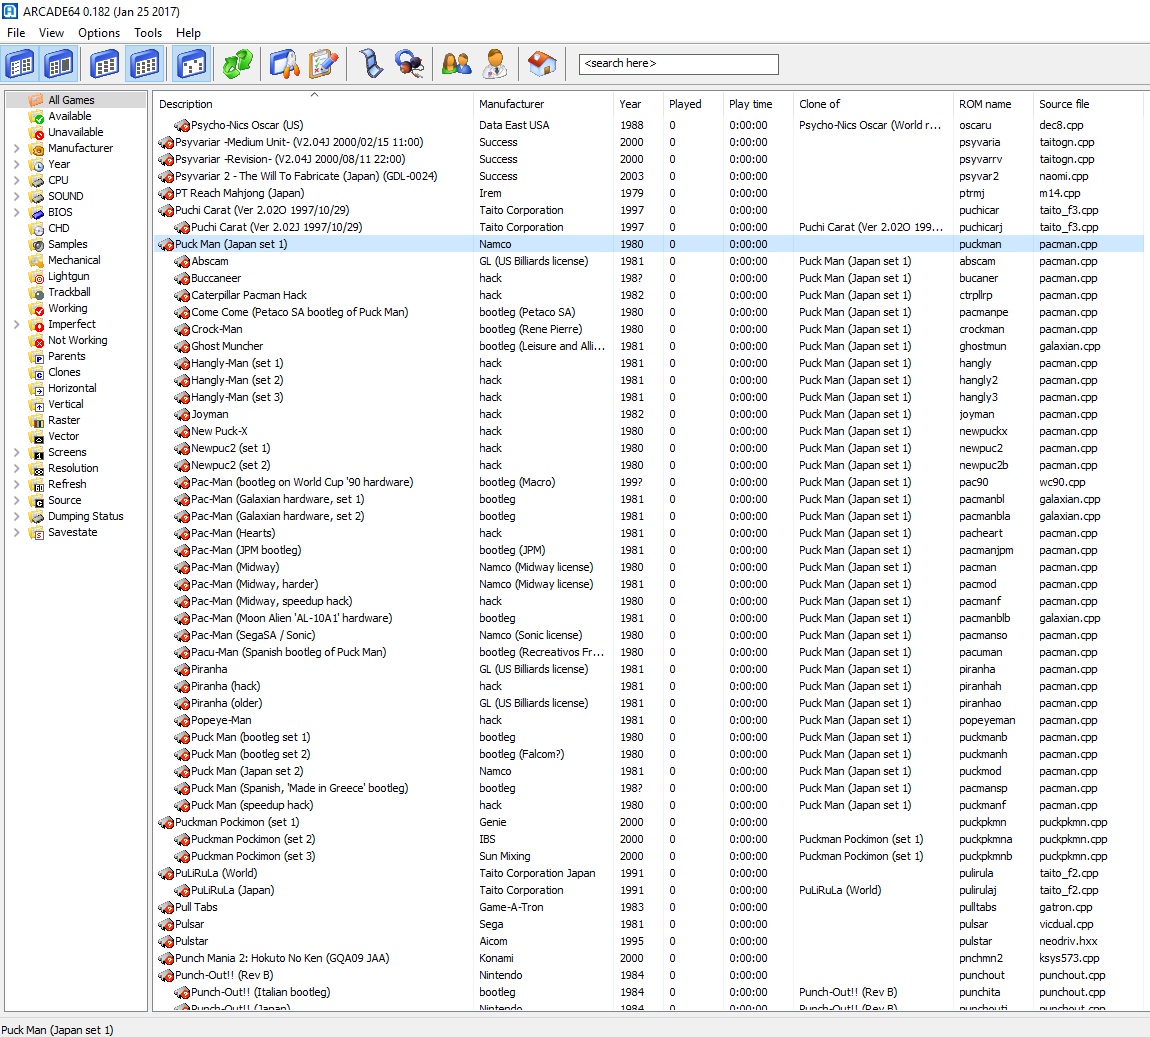Select the Available folder icon

37,117
